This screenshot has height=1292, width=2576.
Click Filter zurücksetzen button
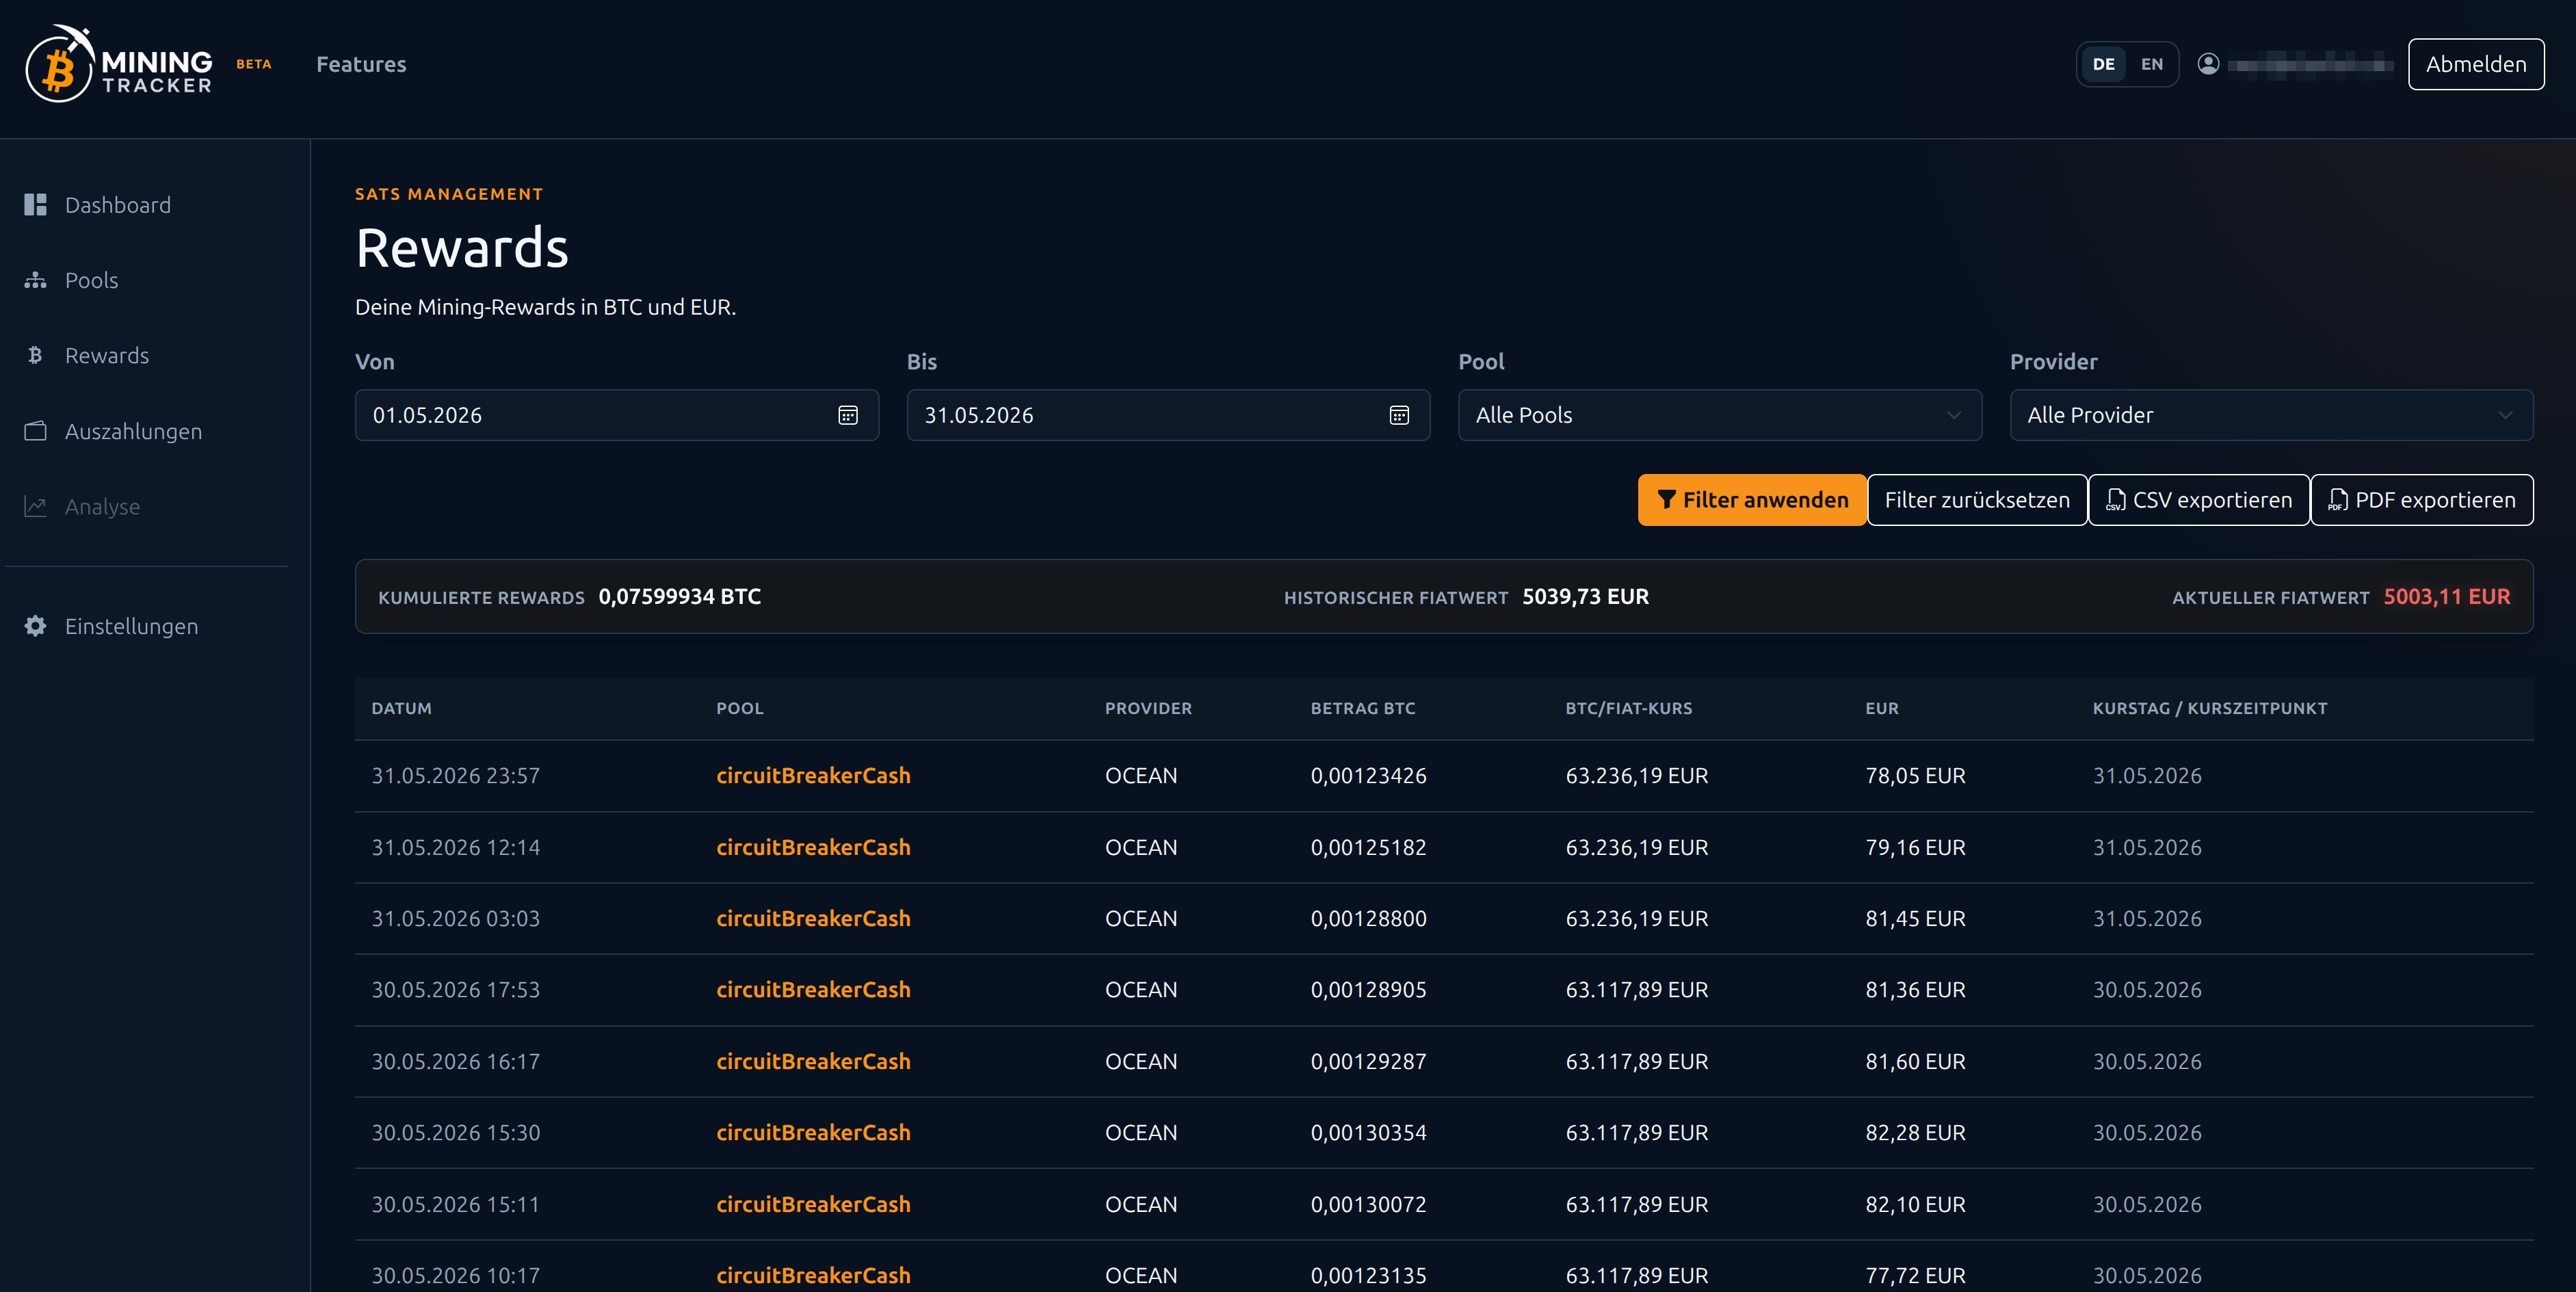(1977, 500)
